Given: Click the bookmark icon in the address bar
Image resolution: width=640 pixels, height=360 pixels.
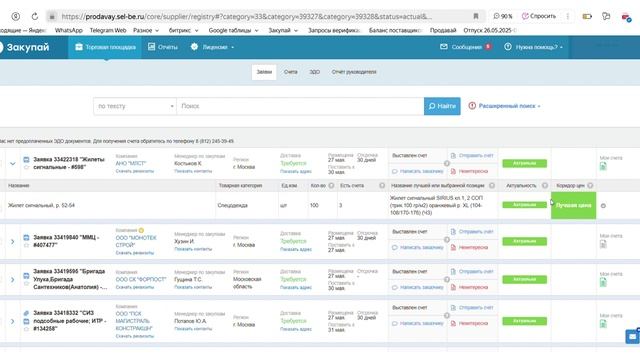Looking at the screenshot, I should (x=476, y=16).
